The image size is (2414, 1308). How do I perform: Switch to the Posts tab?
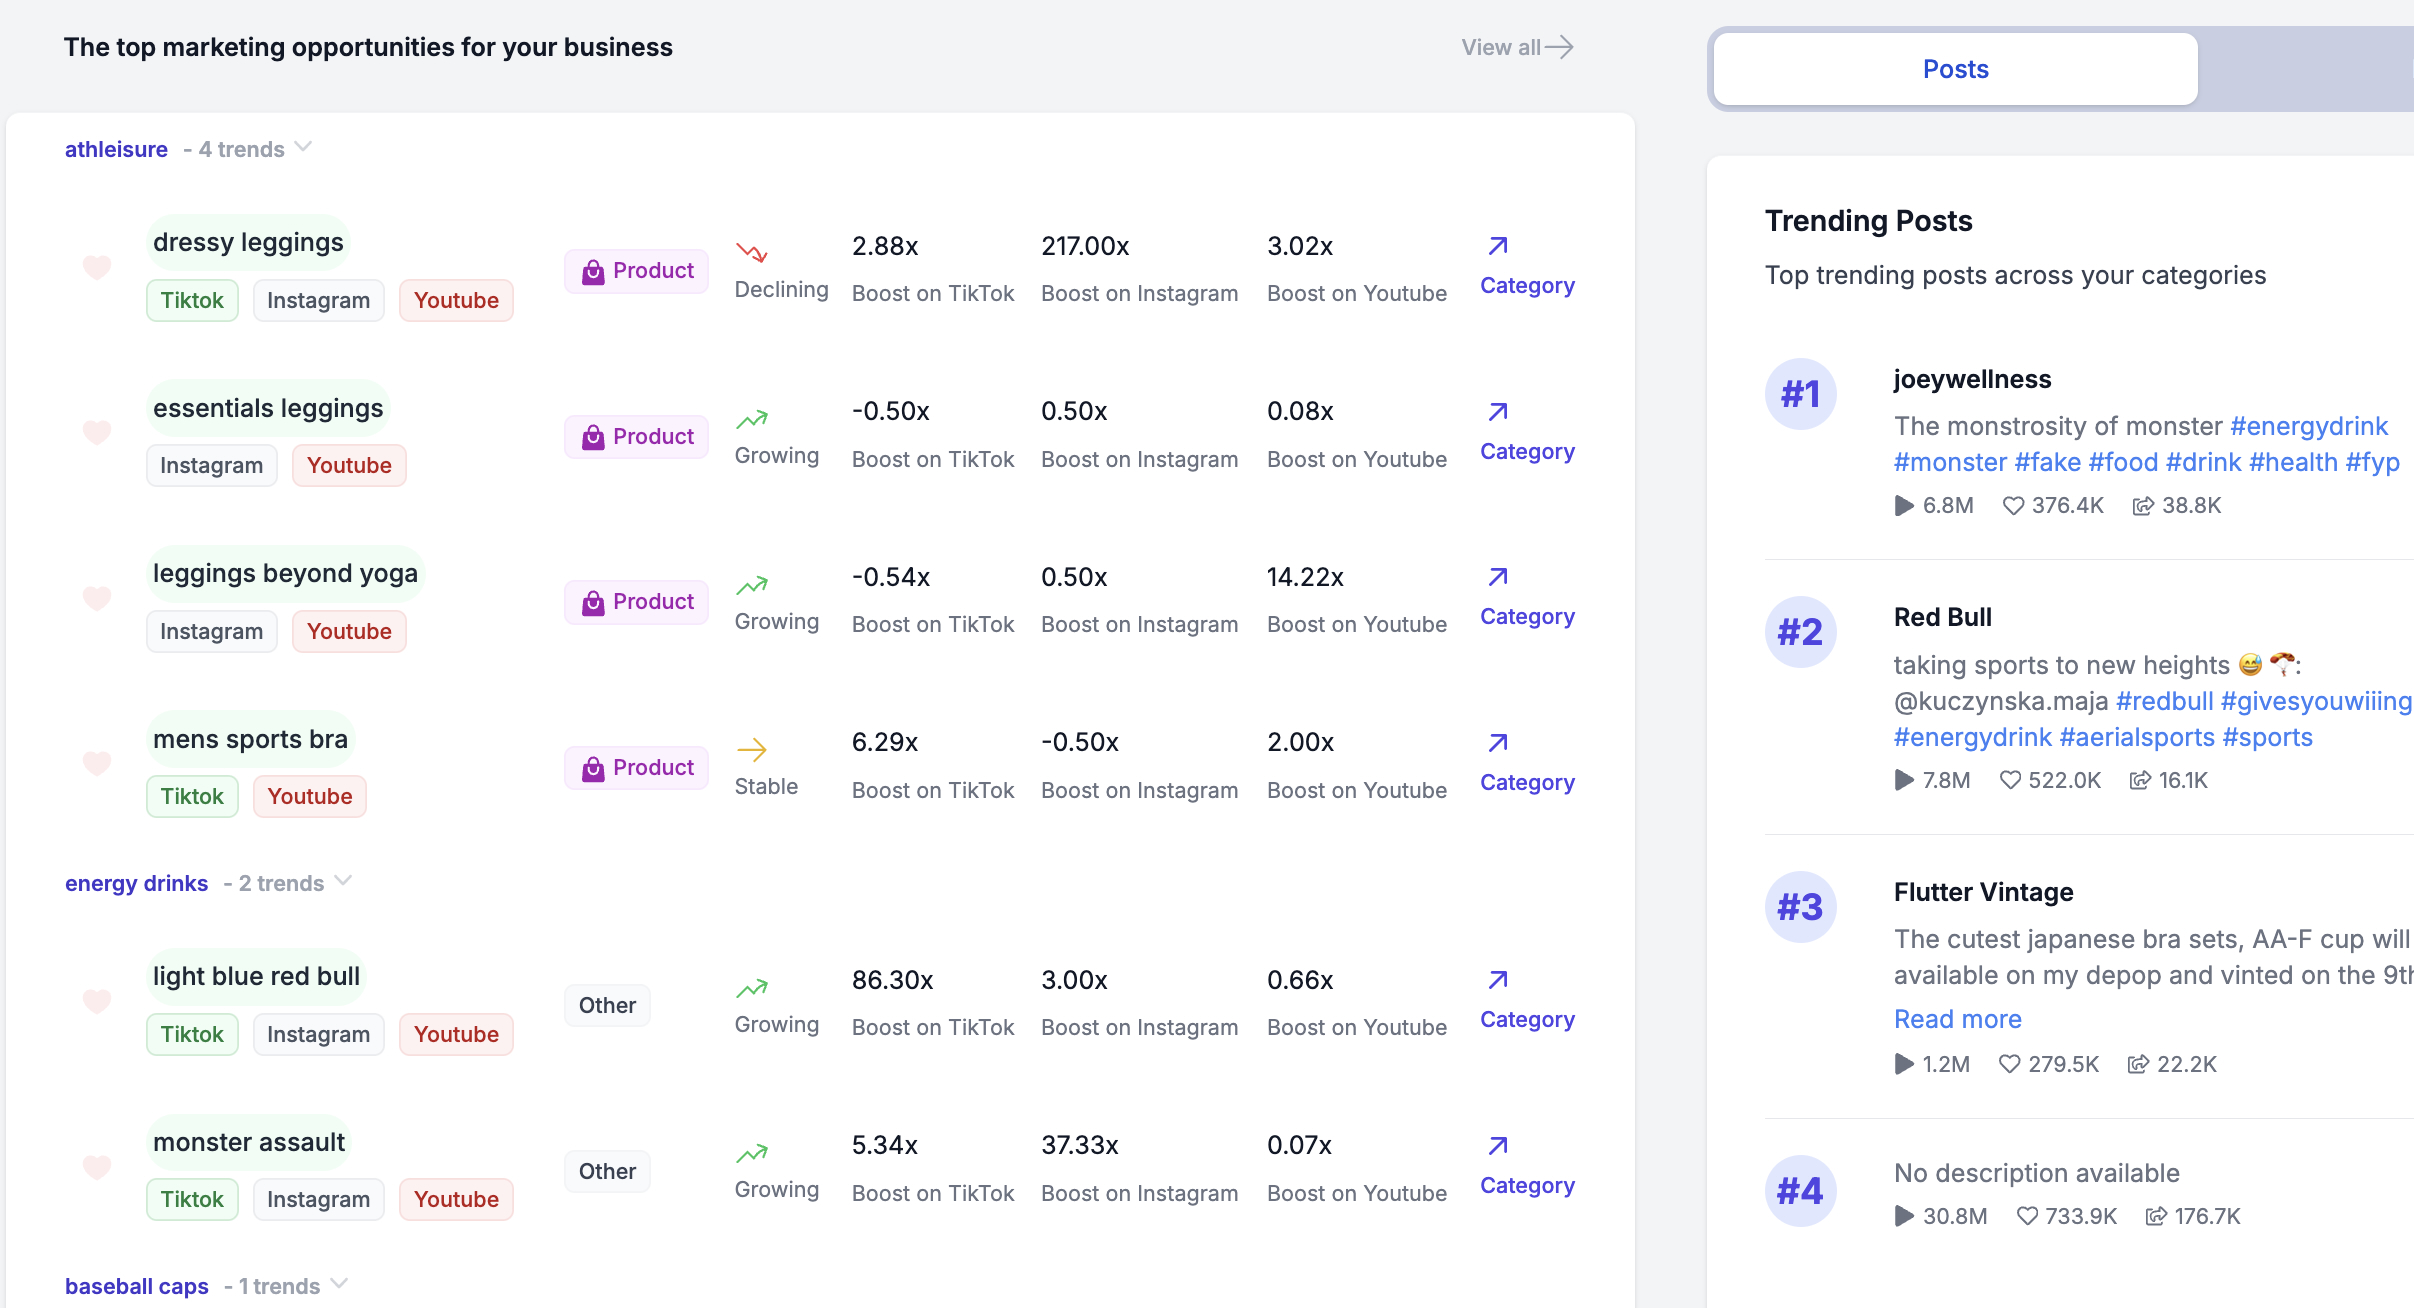pyautogui.click(x=1955, y=69)
